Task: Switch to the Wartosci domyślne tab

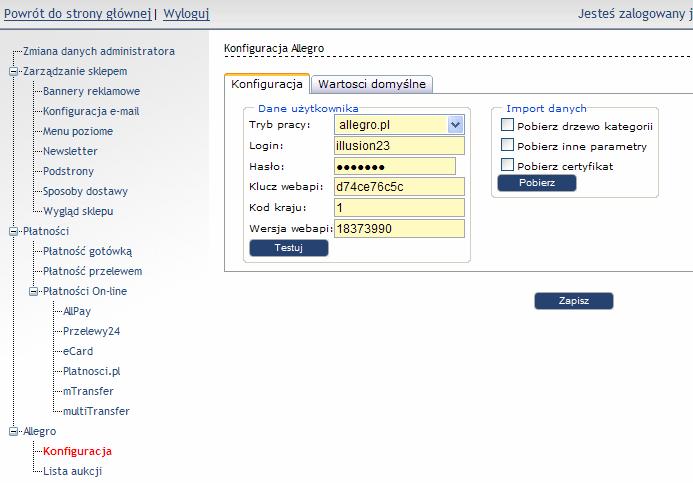Action: click(x=372, y=84)
